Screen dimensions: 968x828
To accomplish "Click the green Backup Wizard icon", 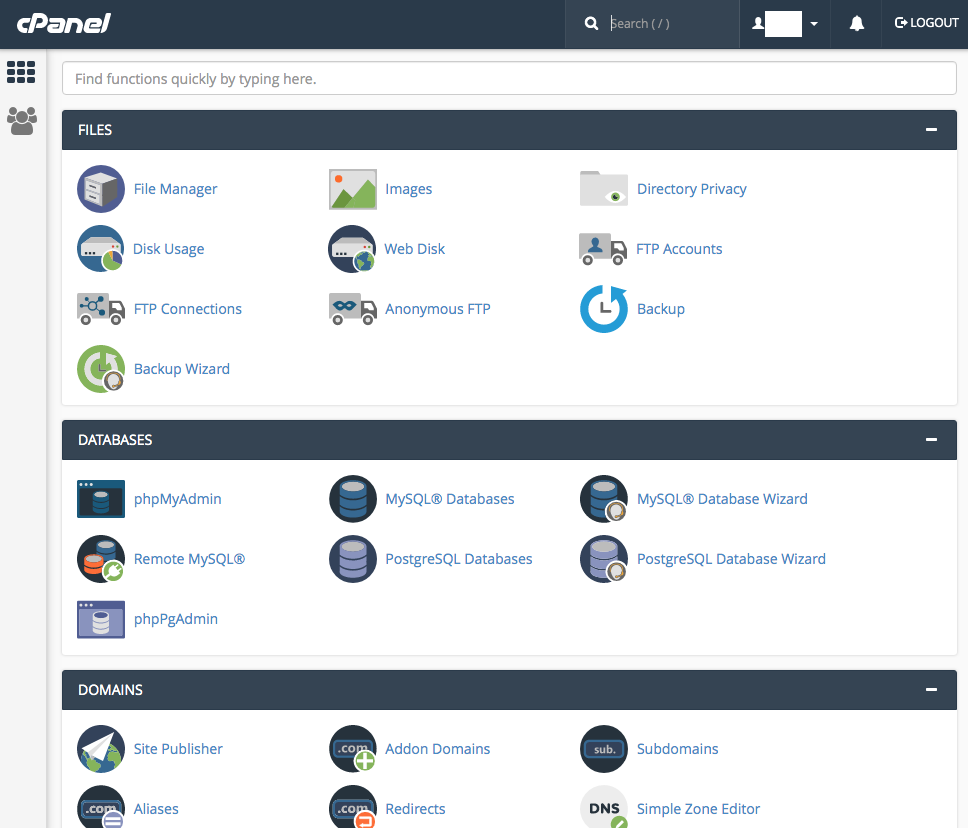I will [x=101, y=369].
